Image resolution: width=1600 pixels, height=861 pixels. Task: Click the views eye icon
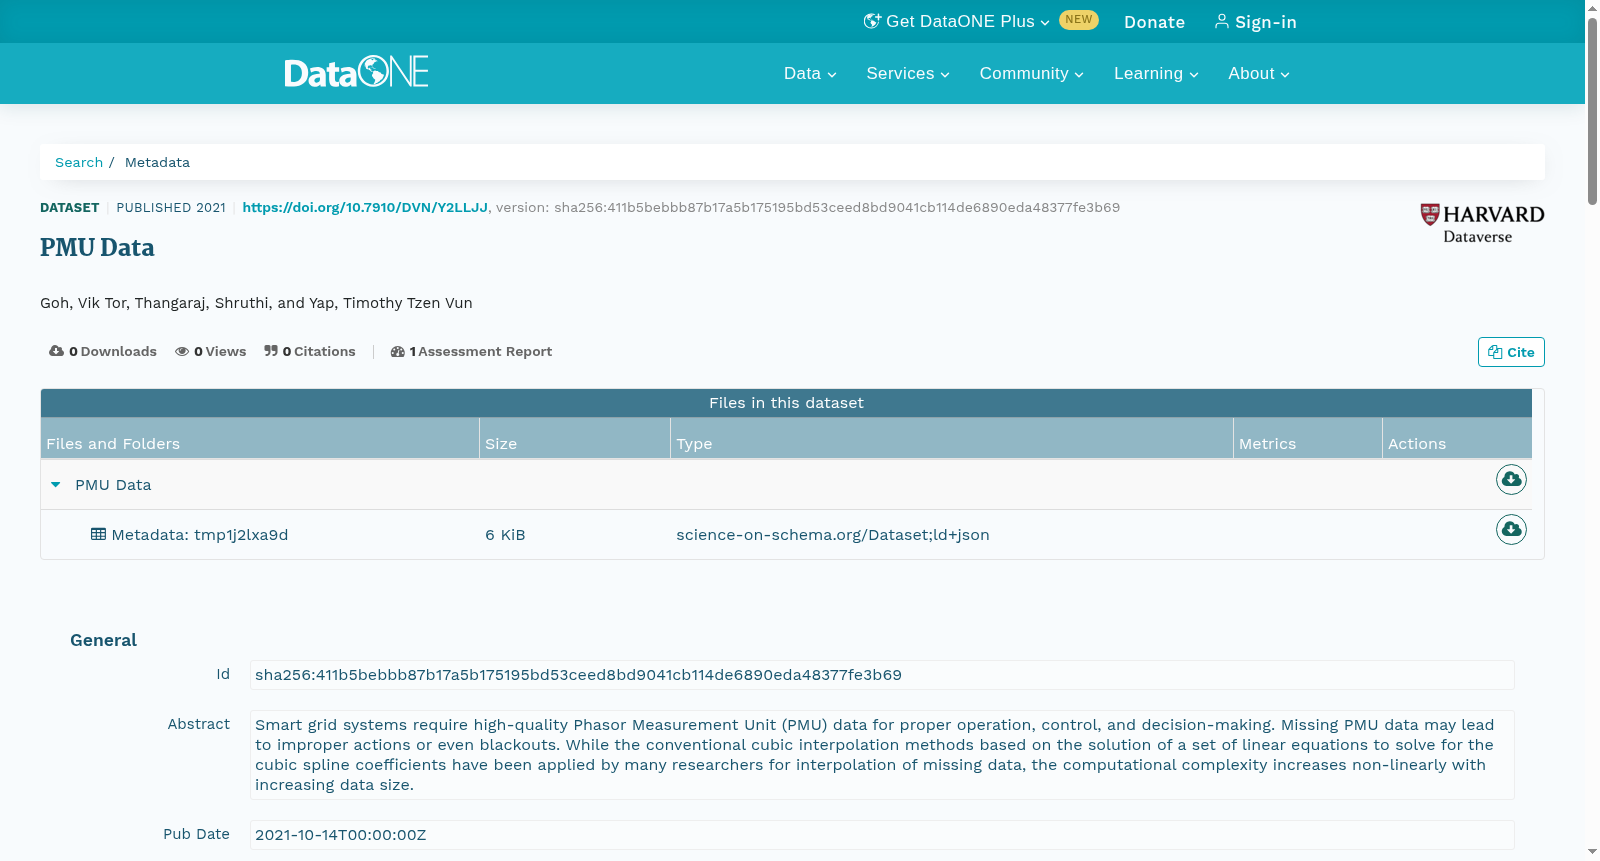coord(182,351)
